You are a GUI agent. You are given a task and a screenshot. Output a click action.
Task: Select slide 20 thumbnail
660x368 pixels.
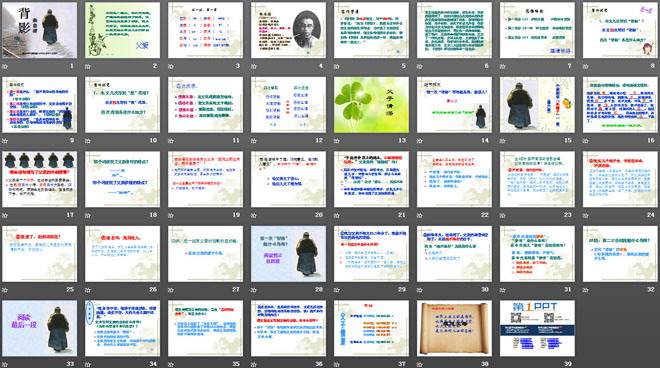pyautogui.click(x=288, y=179)
